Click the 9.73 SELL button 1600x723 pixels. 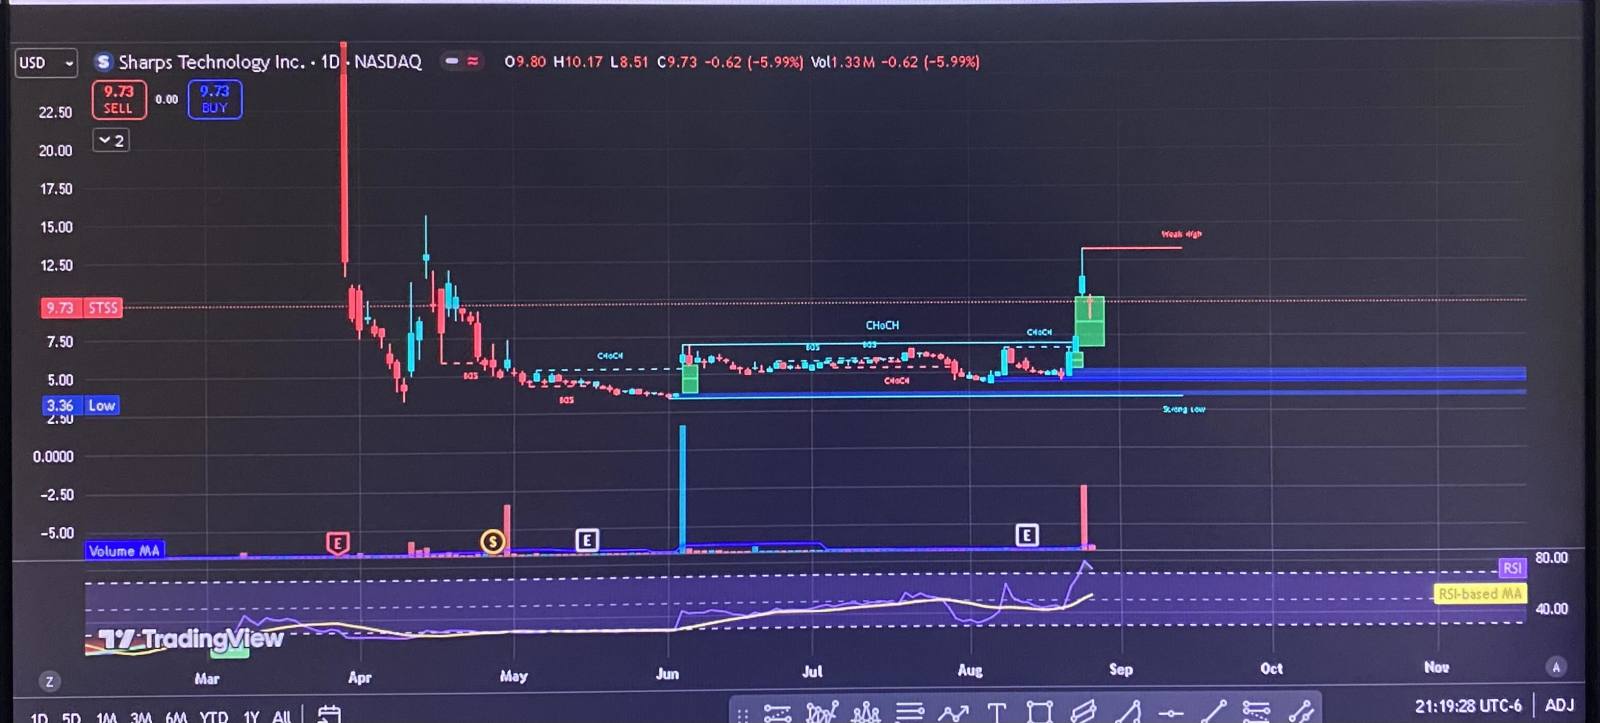[119, 99]
